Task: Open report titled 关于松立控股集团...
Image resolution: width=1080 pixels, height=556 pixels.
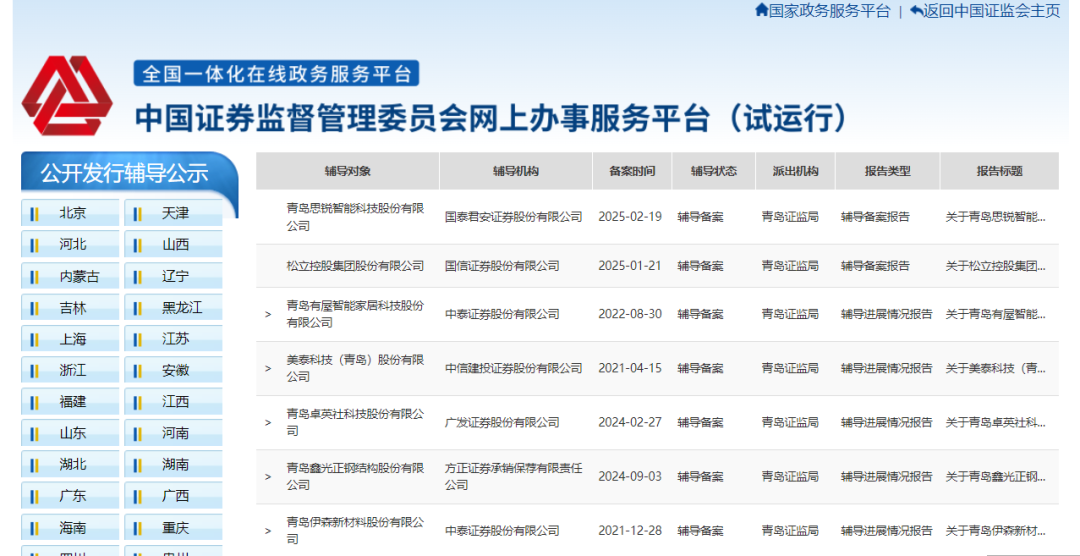Action: 995,266
